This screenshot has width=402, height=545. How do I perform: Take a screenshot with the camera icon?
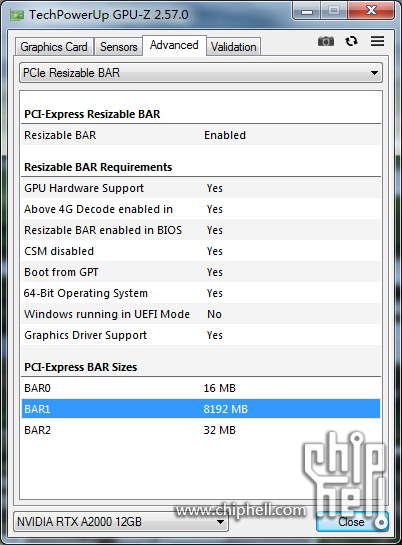pos(326,41)
